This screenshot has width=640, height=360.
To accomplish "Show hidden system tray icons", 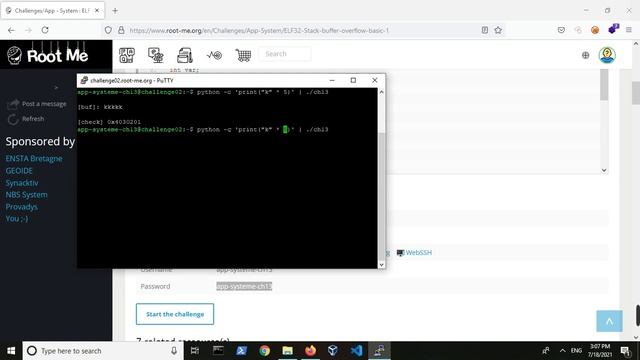I will [x=562, y=351].
